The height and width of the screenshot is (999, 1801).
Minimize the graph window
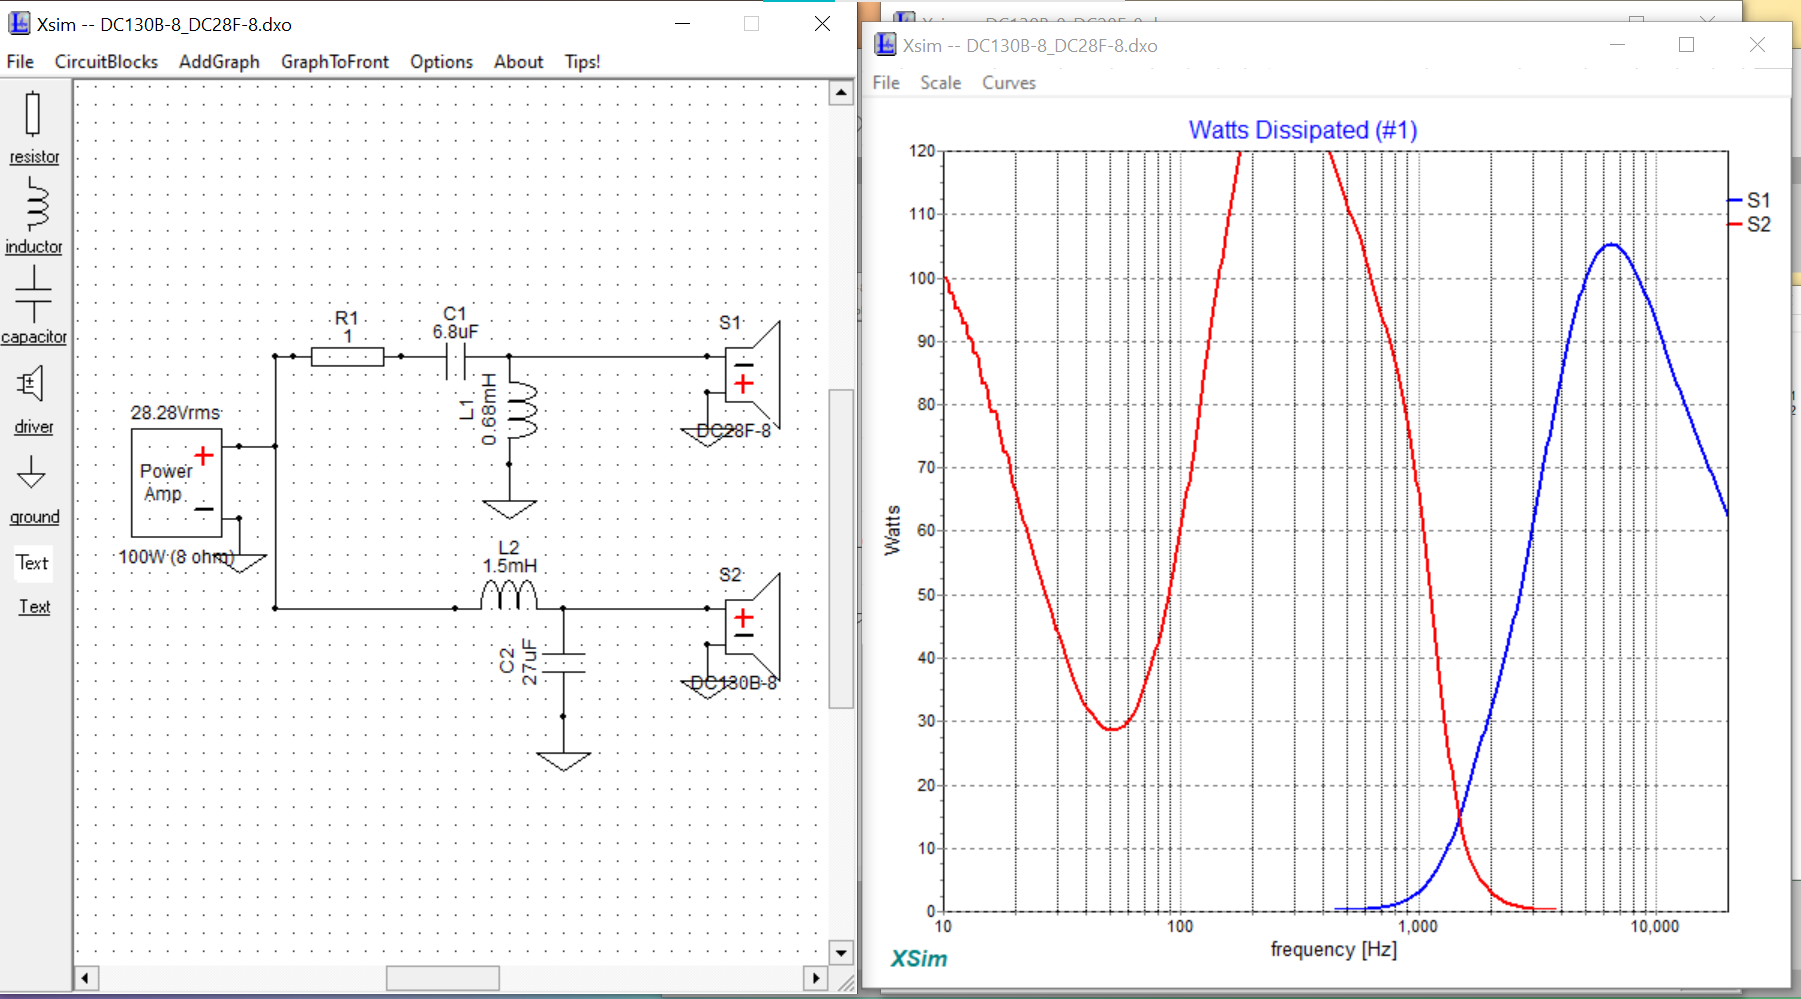(x=1617, y=45)
